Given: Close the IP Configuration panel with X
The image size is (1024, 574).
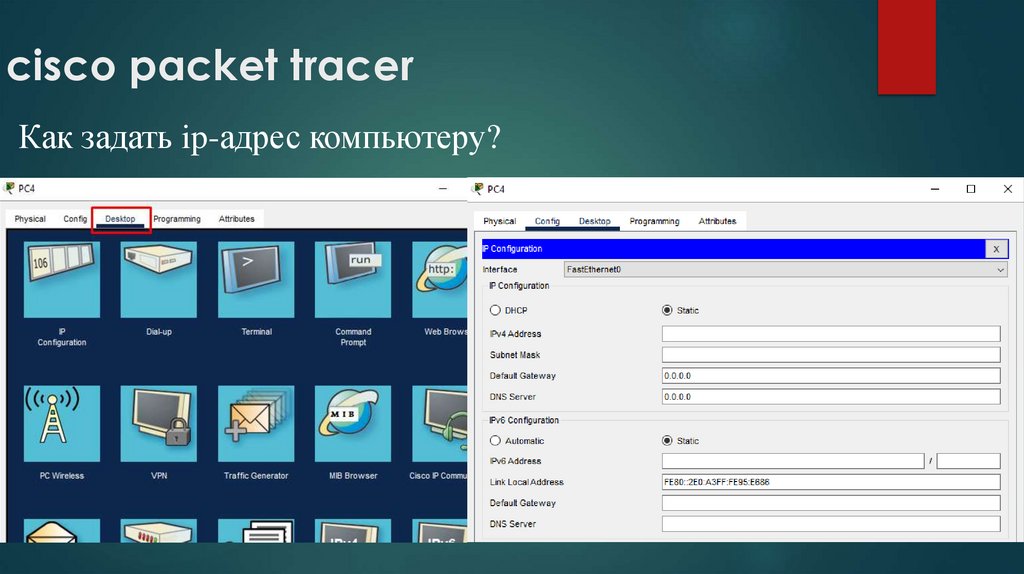Looking at the screenshot, I should click(996, 249).
